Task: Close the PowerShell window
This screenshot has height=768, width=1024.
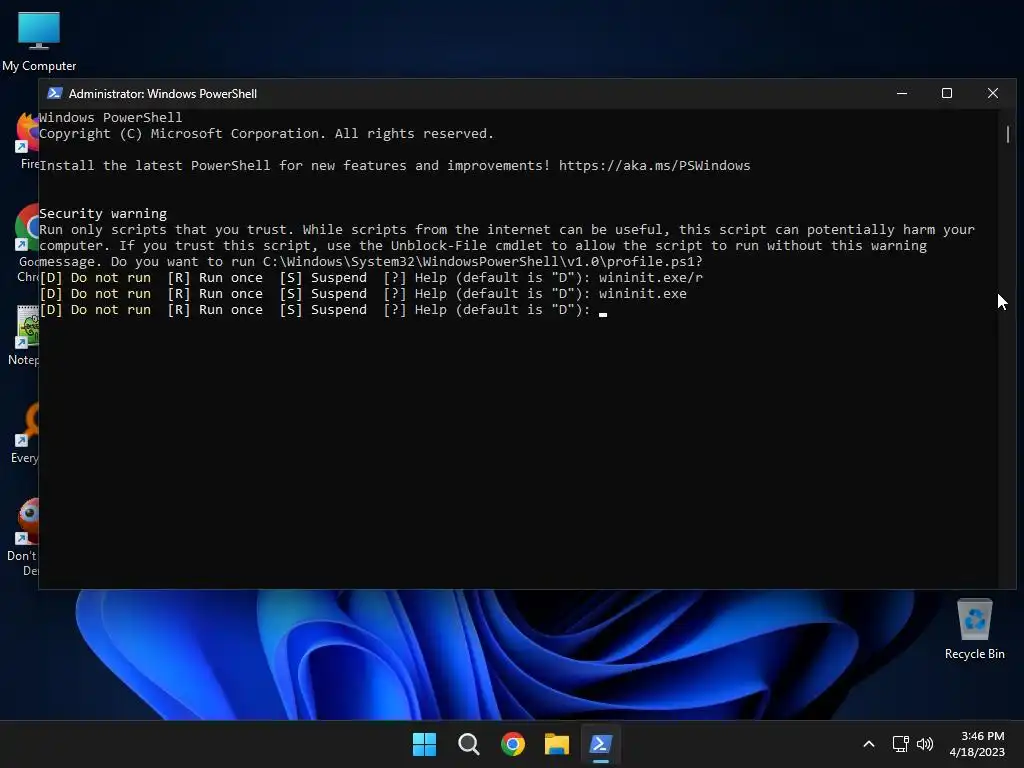Action: click(993, 93)
